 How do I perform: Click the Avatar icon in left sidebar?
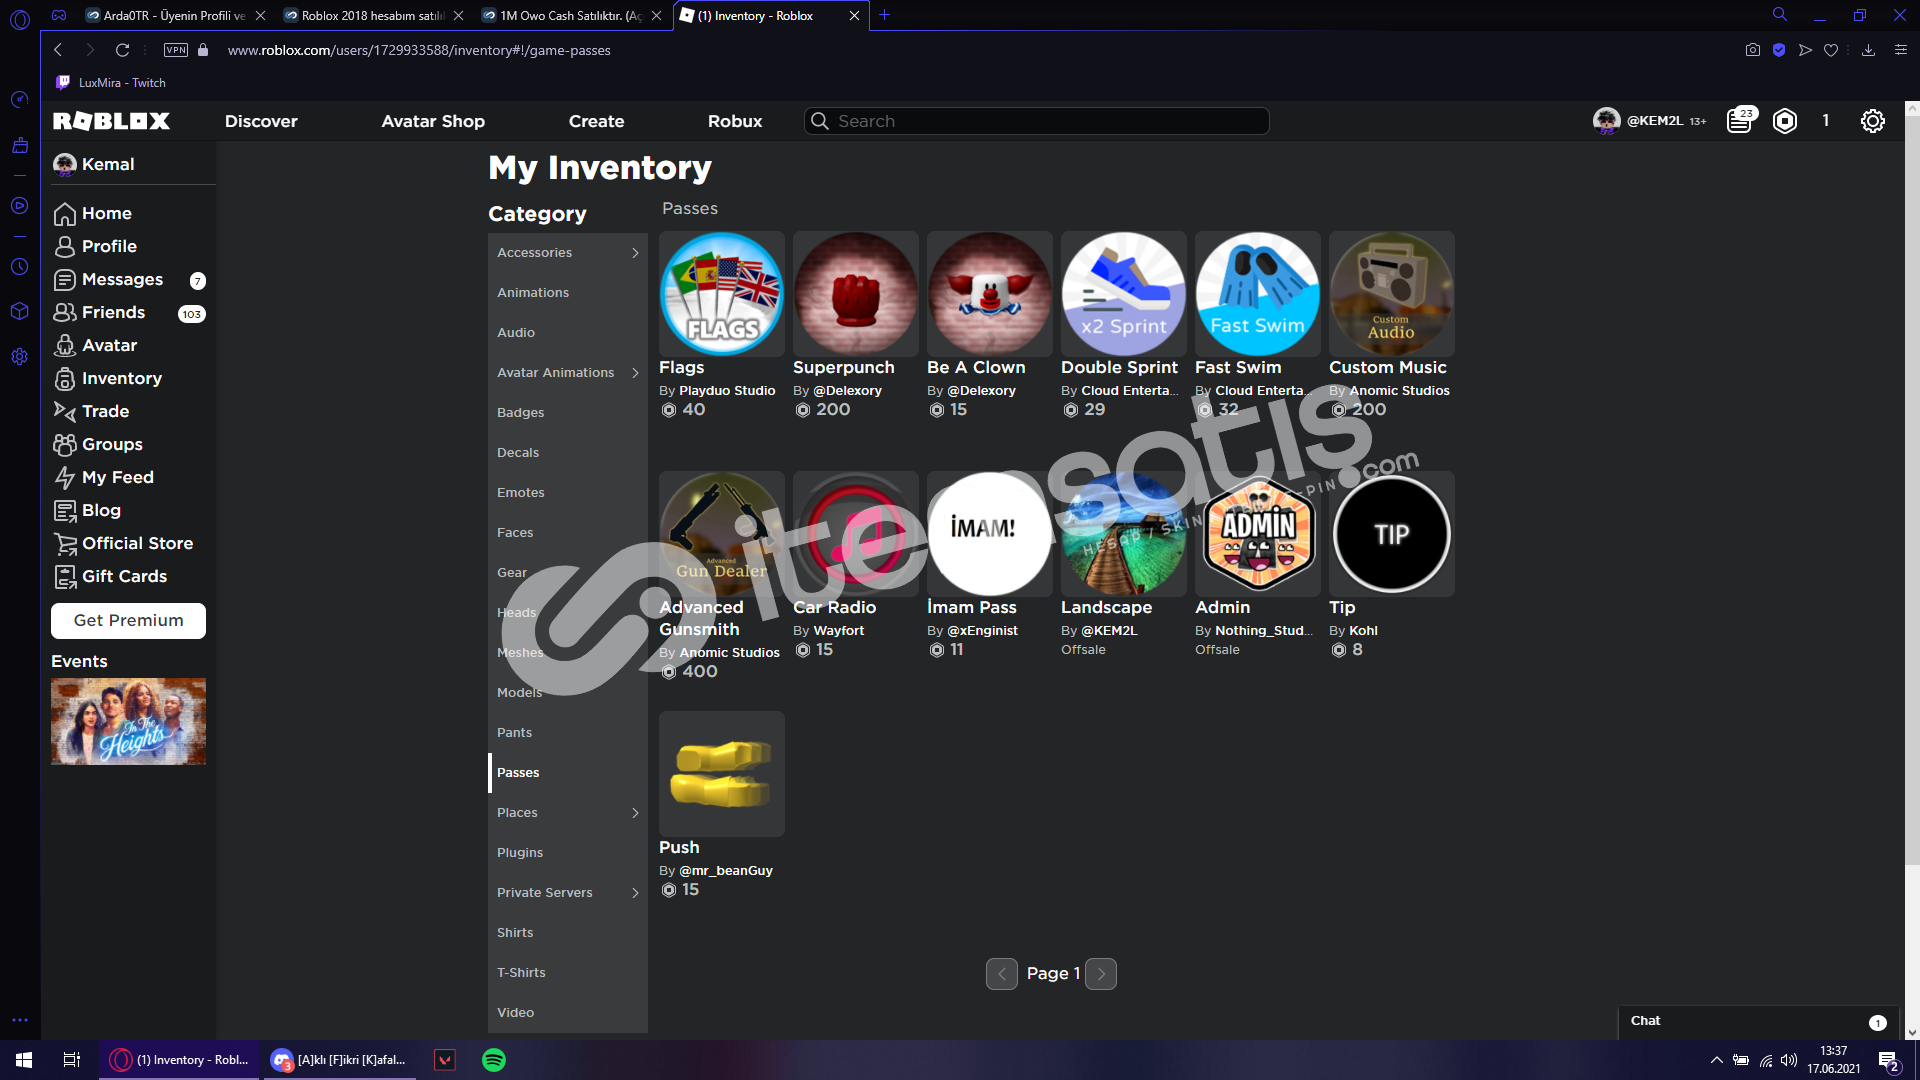point(65,346)
